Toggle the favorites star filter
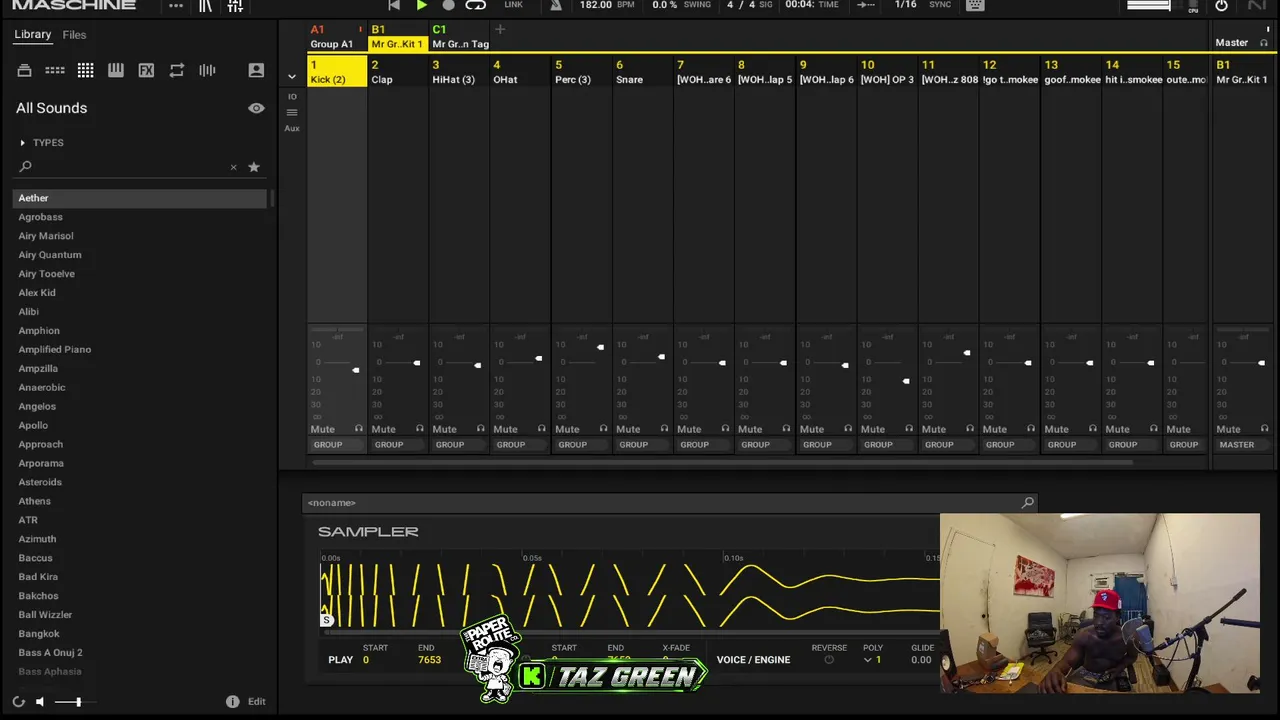Viewport: 1280px width, 720px height. point(254,167)
